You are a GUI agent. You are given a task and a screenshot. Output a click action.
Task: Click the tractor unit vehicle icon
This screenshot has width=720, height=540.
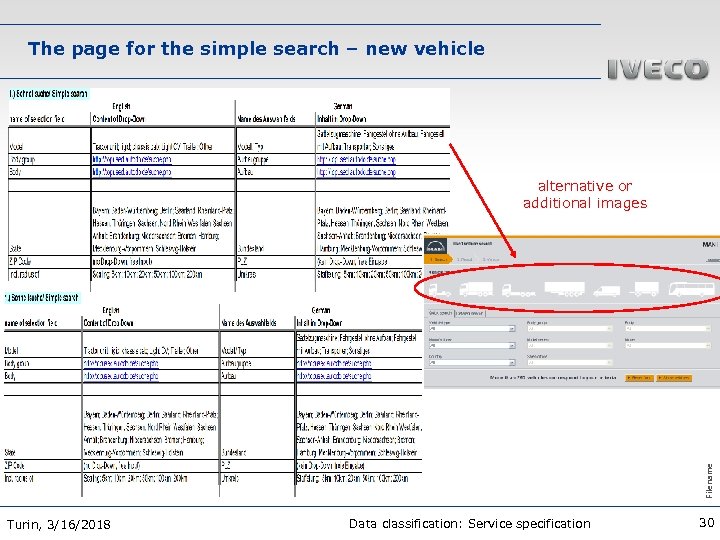click(440, 290)
